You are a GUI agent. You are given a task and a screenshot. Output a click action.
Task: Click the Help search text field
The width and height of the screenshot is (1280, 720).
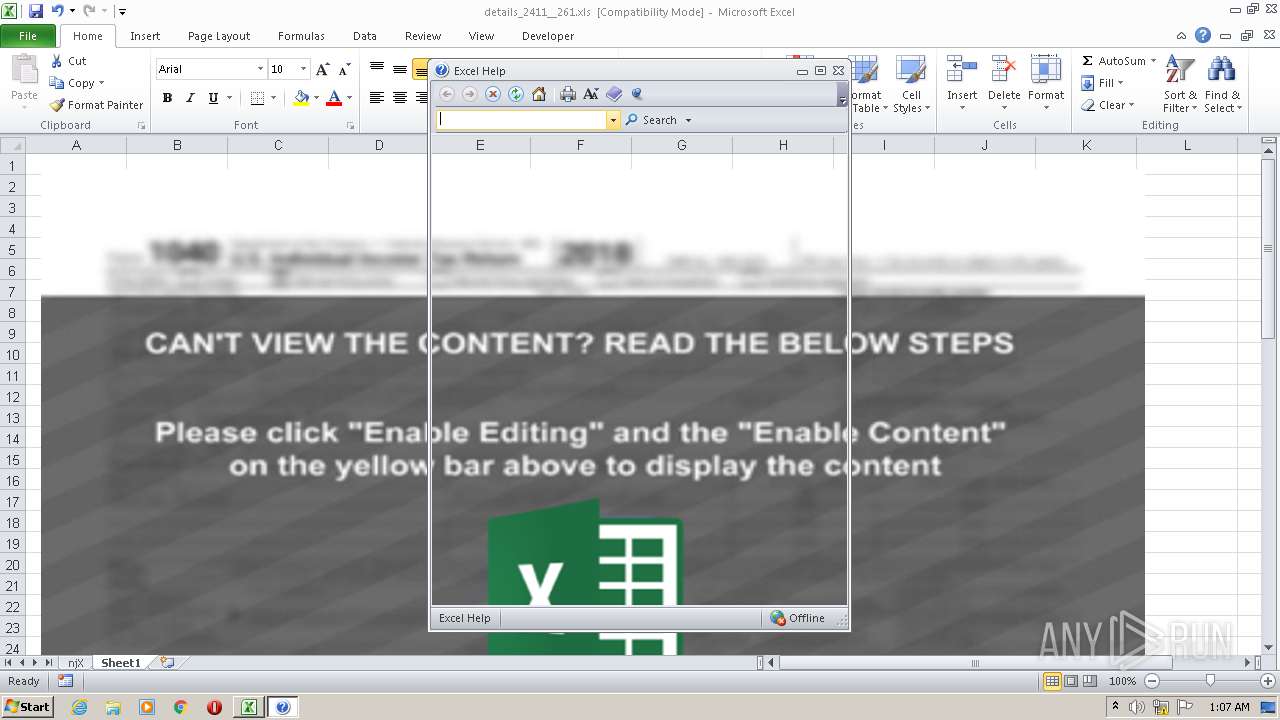point(522,120)
